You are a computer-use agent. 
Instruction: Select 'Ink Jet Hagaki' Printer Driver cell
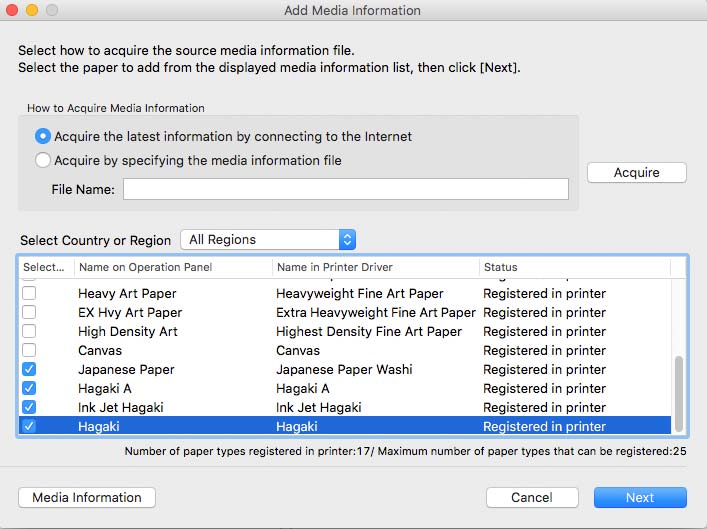pos(319,407)
